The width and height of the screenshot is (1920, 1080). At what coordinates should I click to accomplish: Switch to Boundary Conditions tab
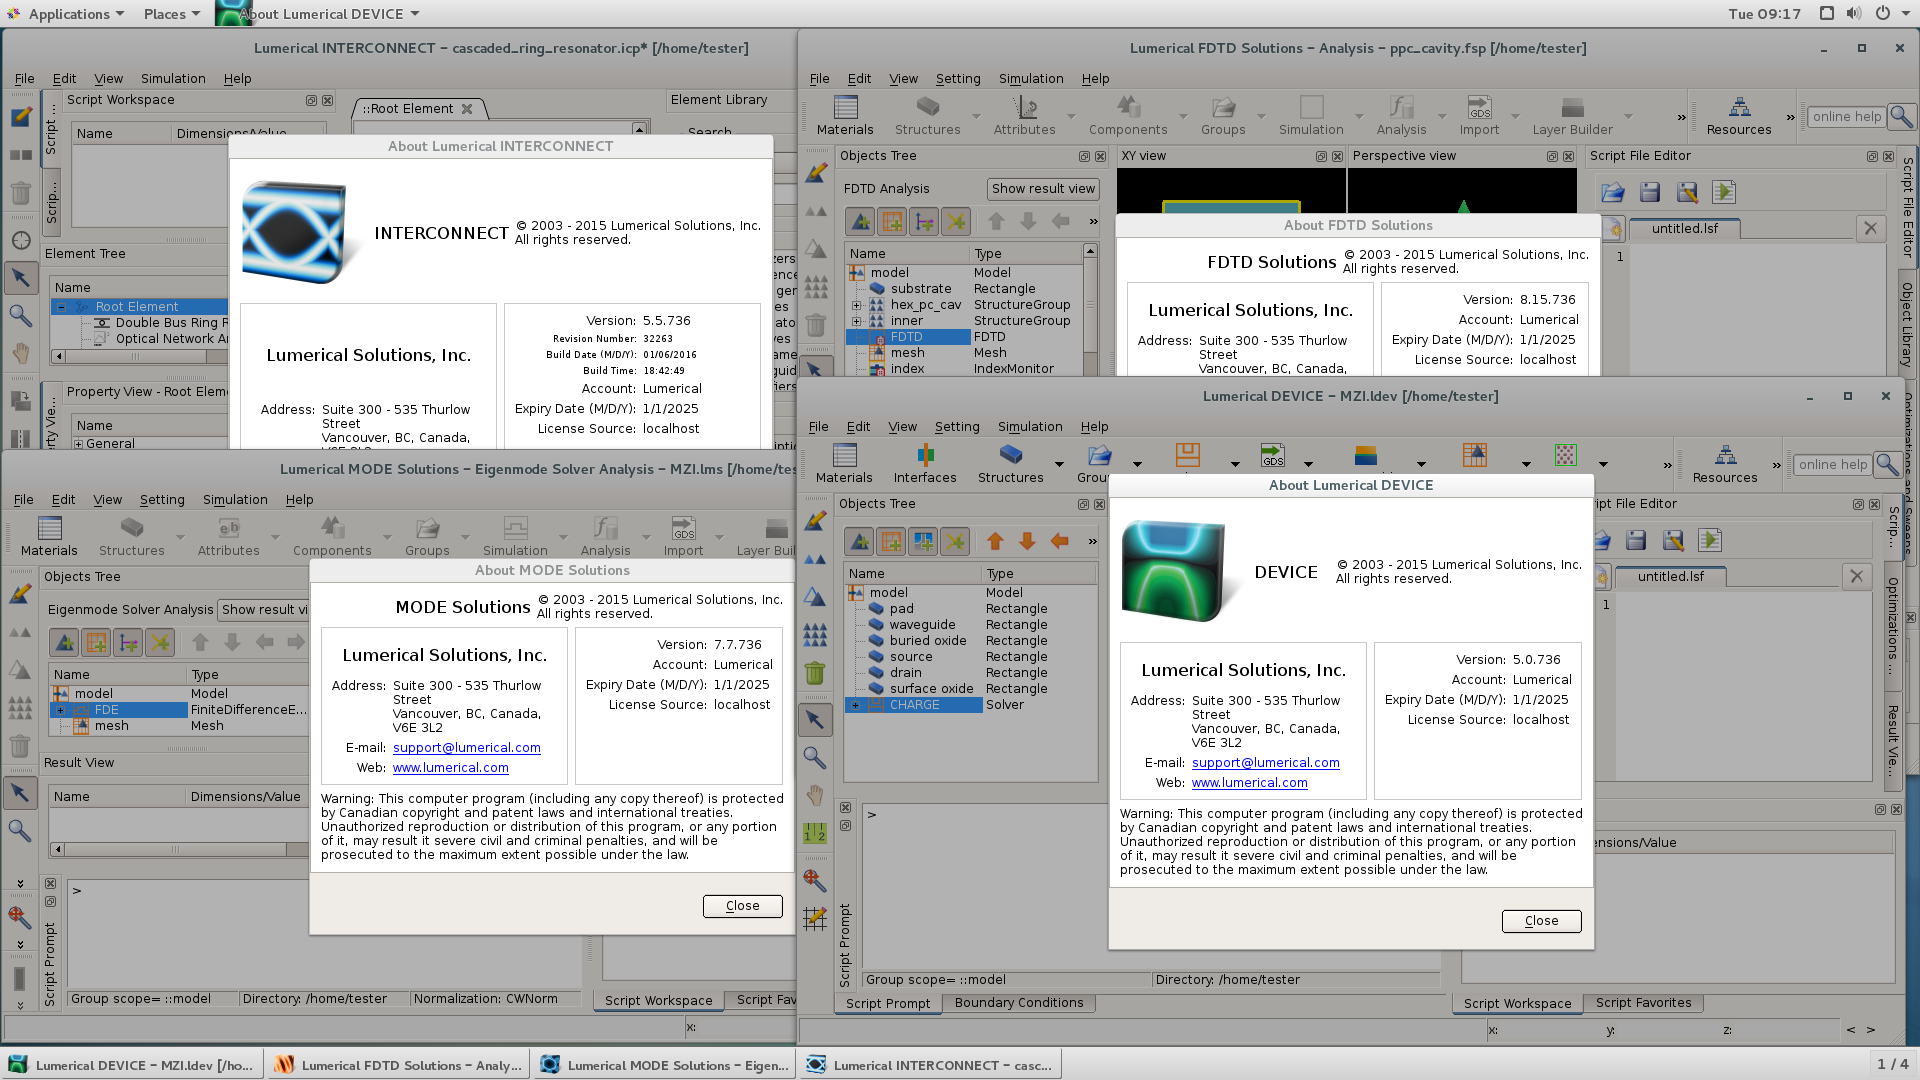[x=1018, y=1003]
